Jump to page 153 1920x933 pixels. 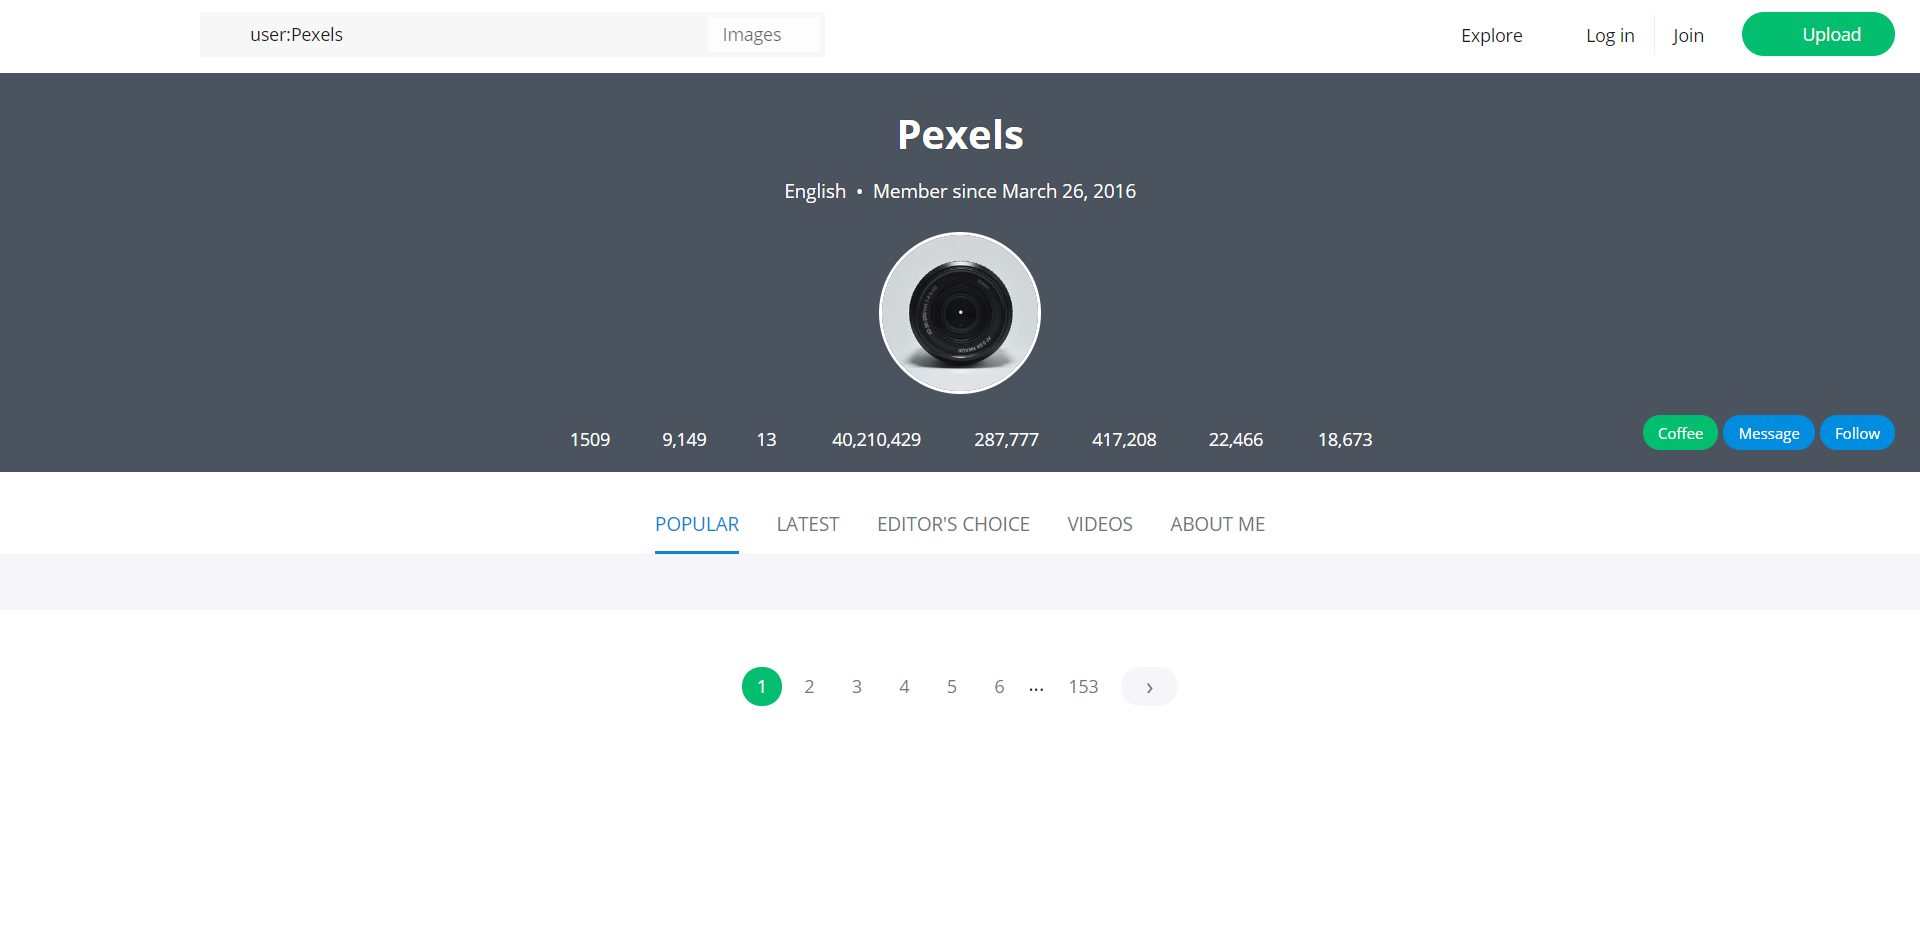coord(1083,686)
